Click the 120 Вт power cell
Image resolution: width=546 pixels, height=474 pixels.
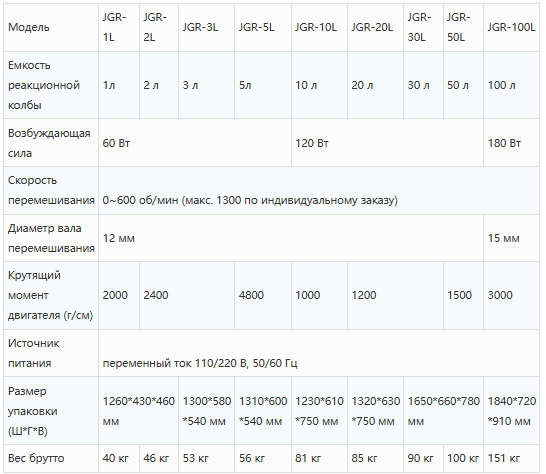388,143
